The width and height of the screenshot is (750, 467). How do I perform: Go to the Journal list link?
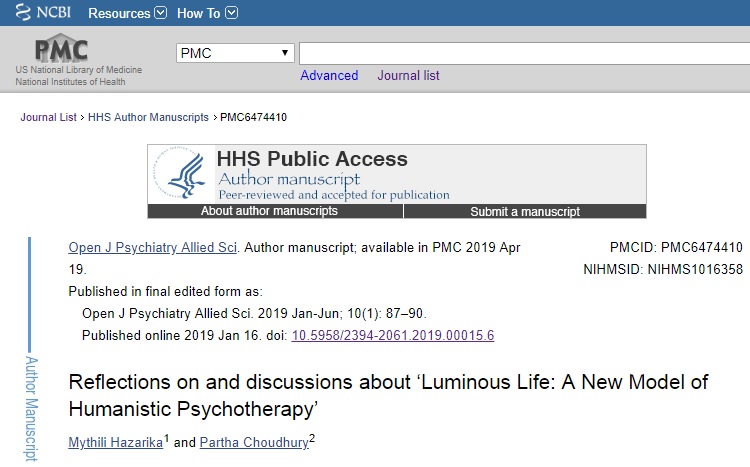[408, 76]
